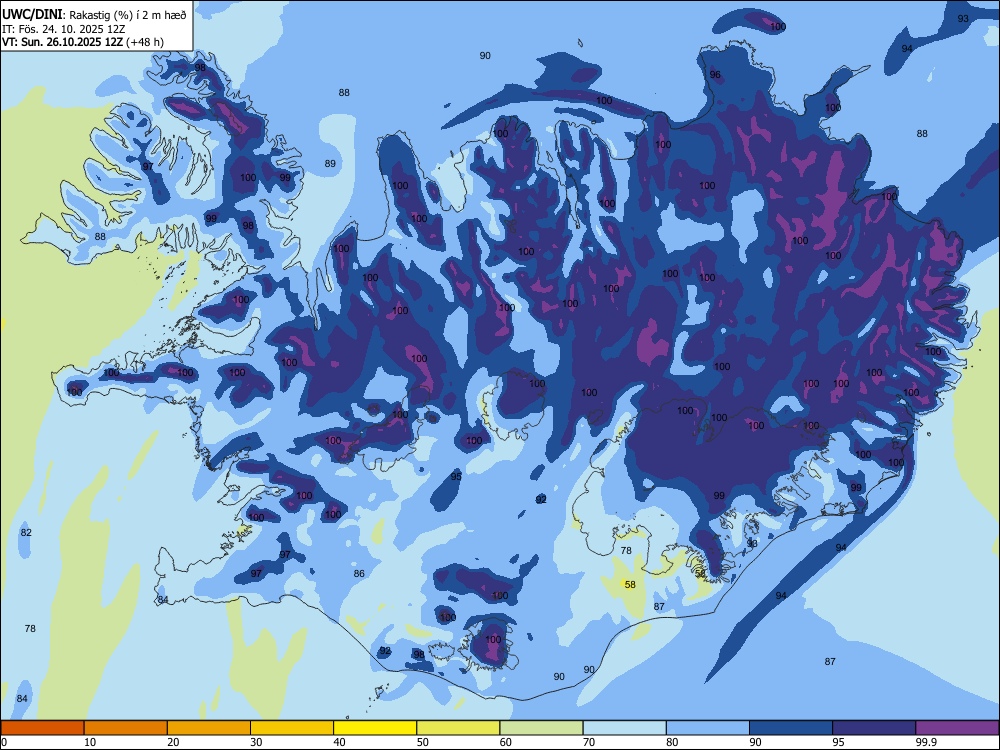Viewport: 1000px width, 750px height.
Task: Click the legend label '10'
Action: [x=90, y=742]
